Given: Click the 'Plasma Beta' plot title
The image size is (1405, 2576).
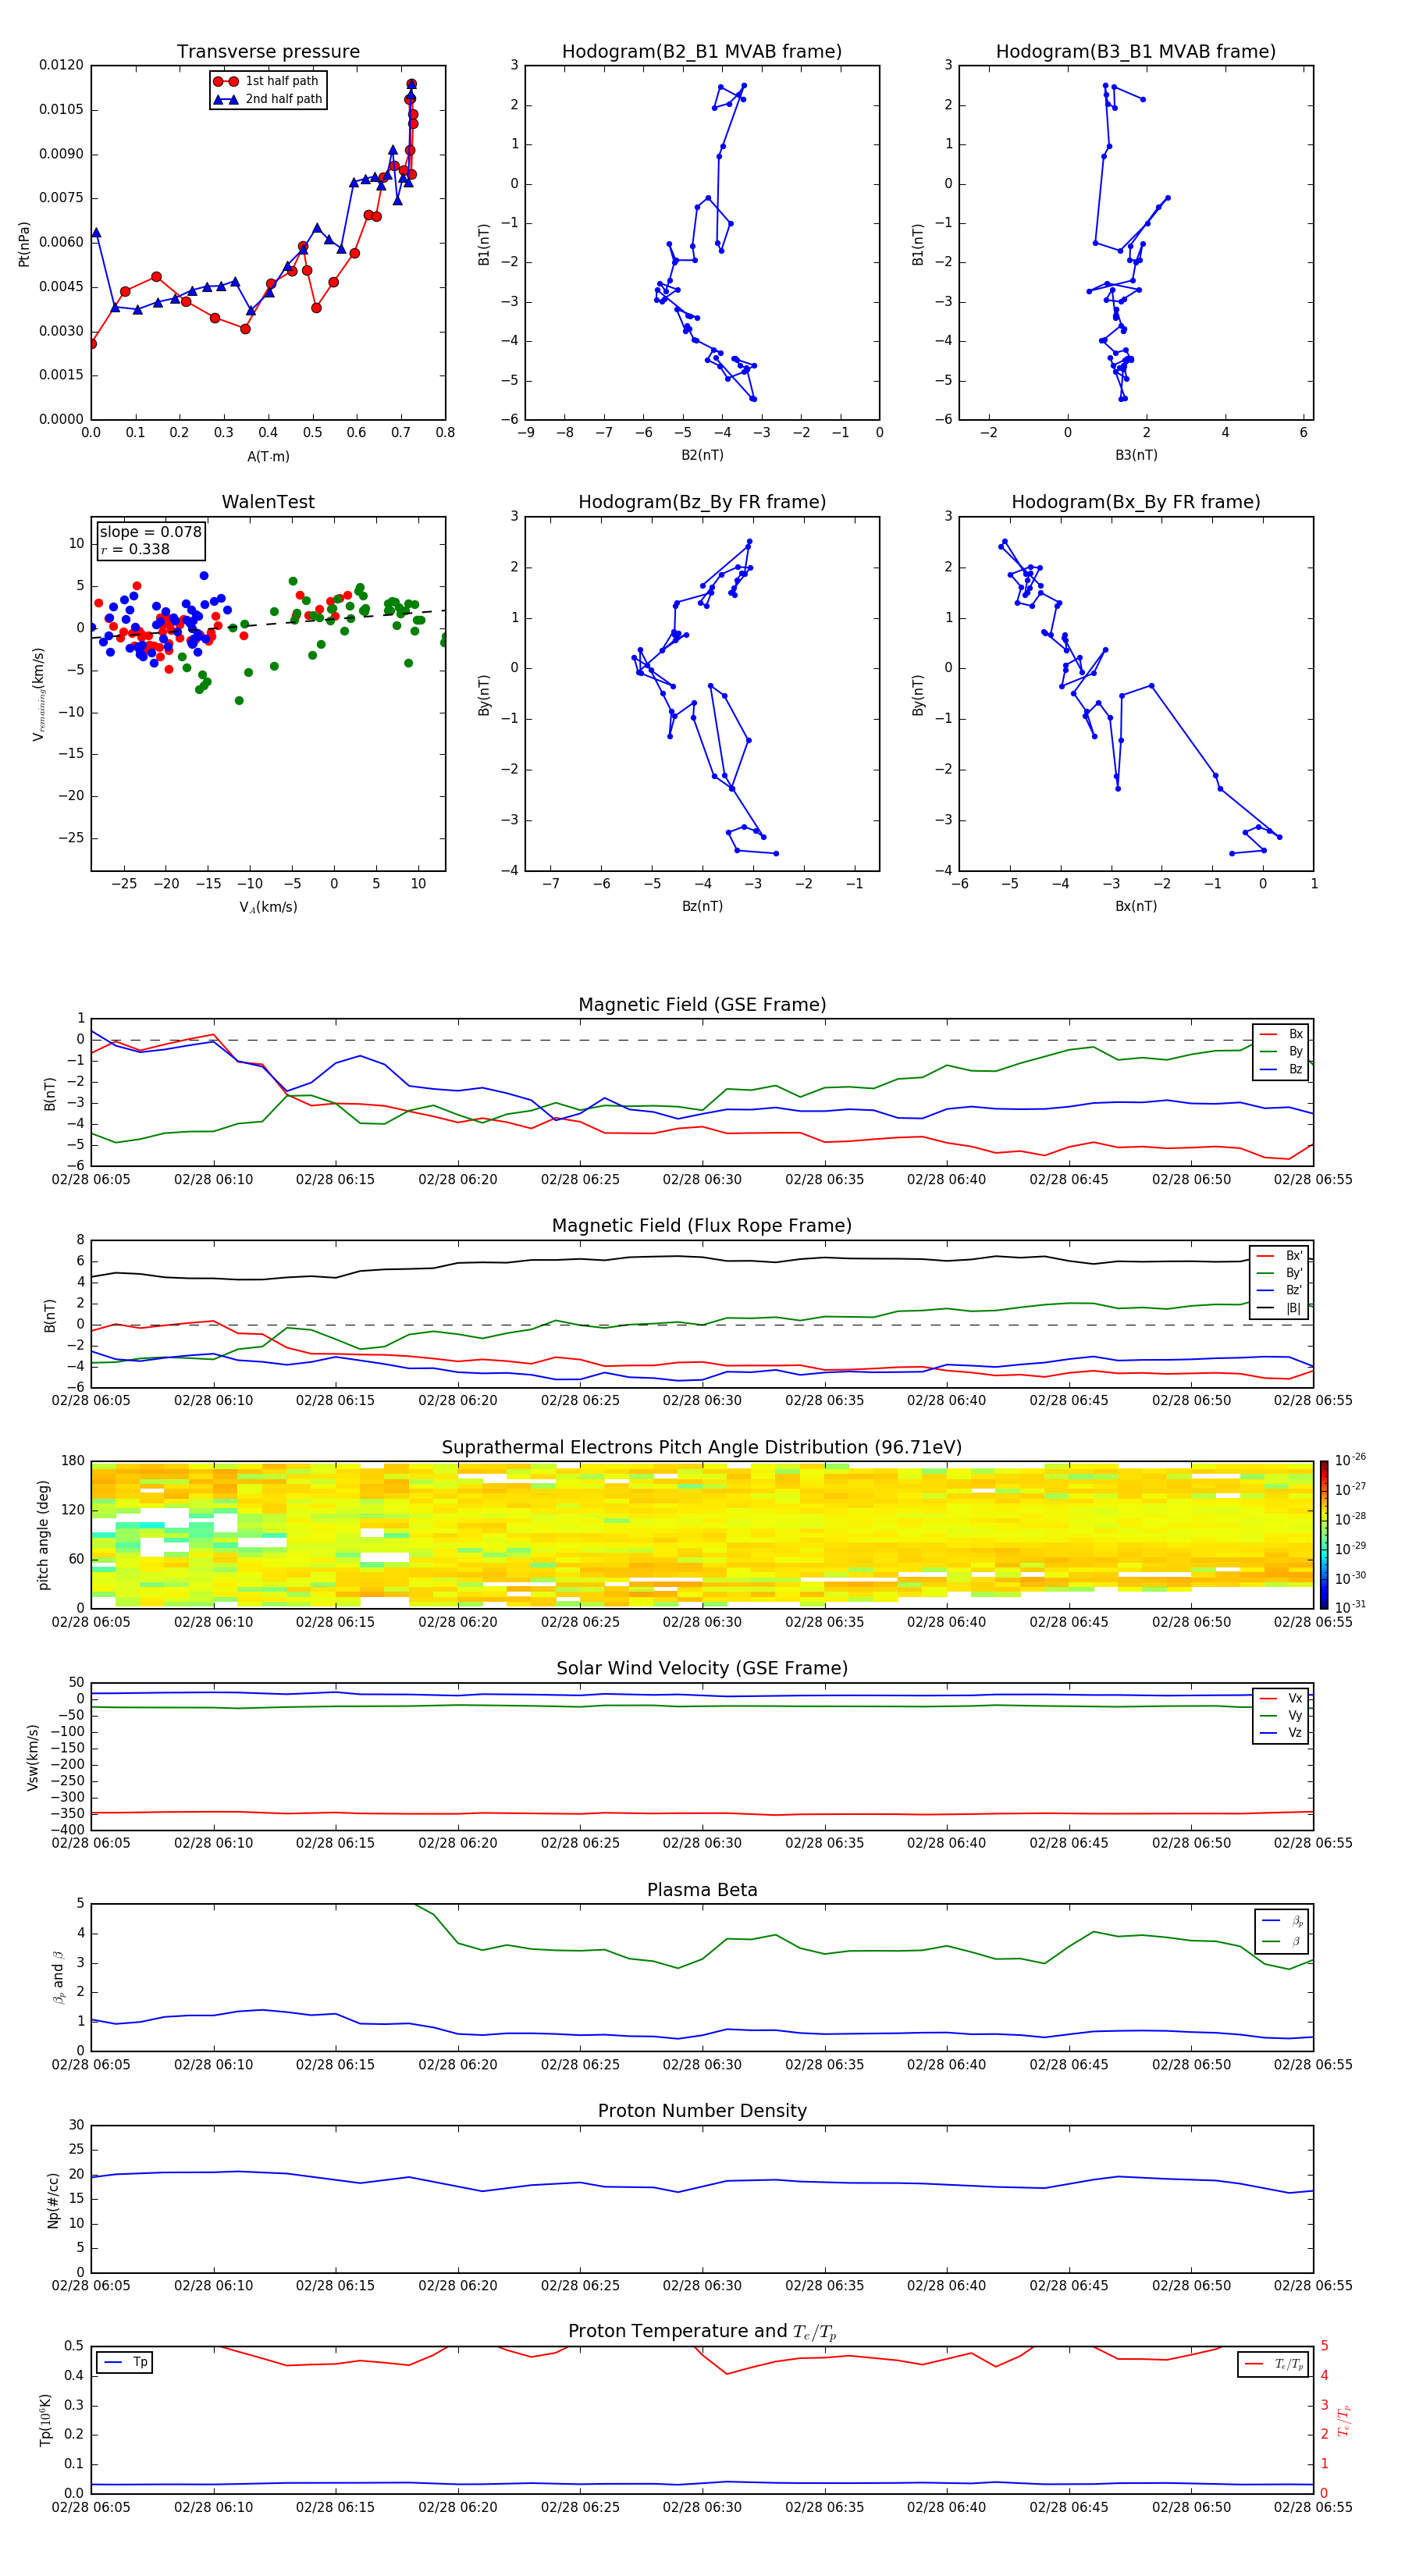Looking at the screenshot, I should [x=702, y=1890].
